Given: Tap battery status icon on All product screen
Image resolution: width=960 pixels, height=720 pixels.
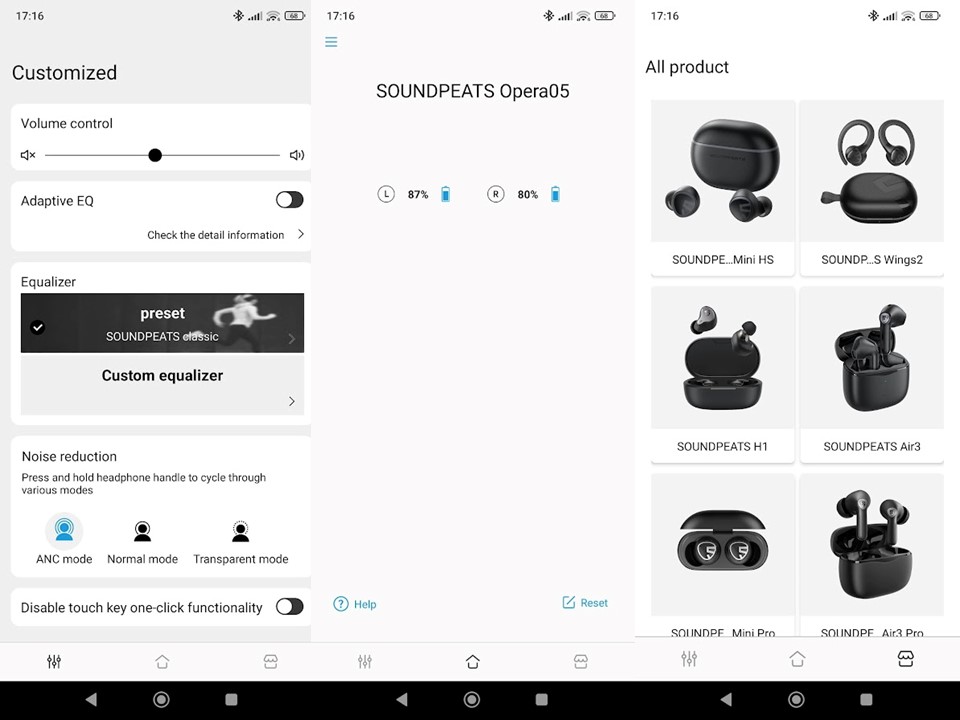Looking at the screenshot, I should point(931,15).
